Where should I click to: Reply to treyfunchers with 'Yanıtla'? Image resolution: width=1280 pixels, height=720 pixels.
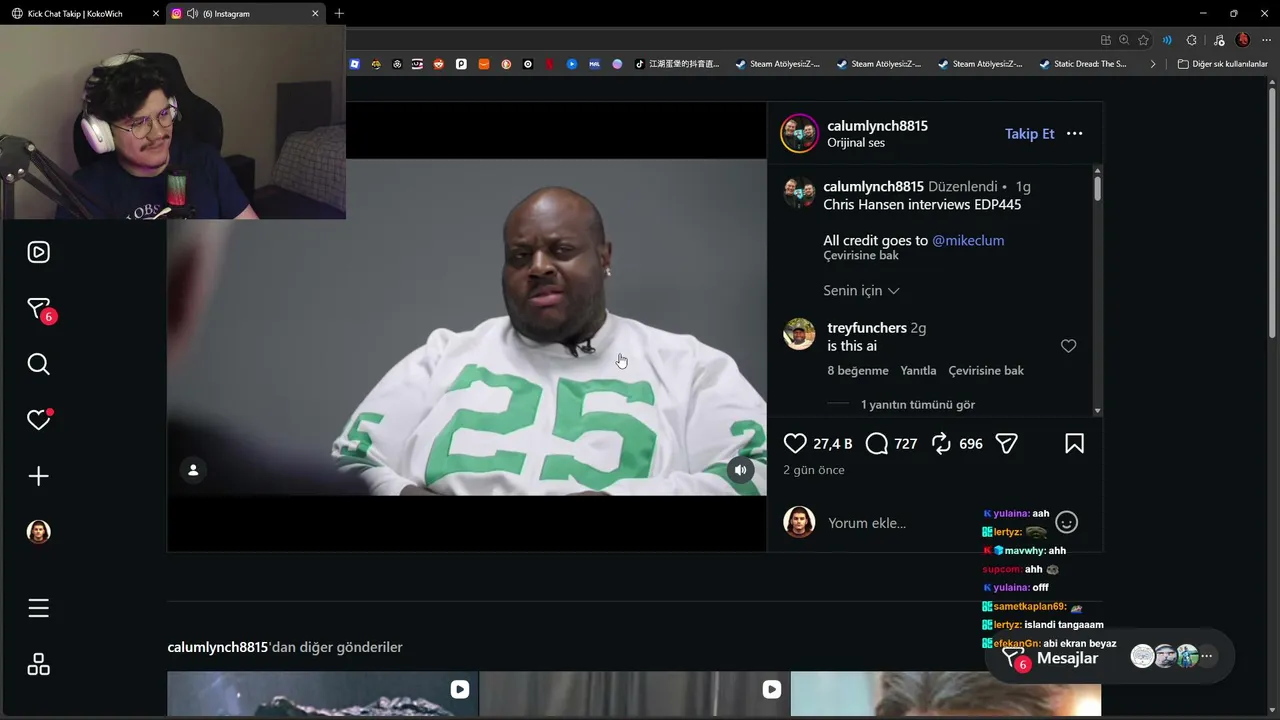pyautogui.click(x=918, y=371)
